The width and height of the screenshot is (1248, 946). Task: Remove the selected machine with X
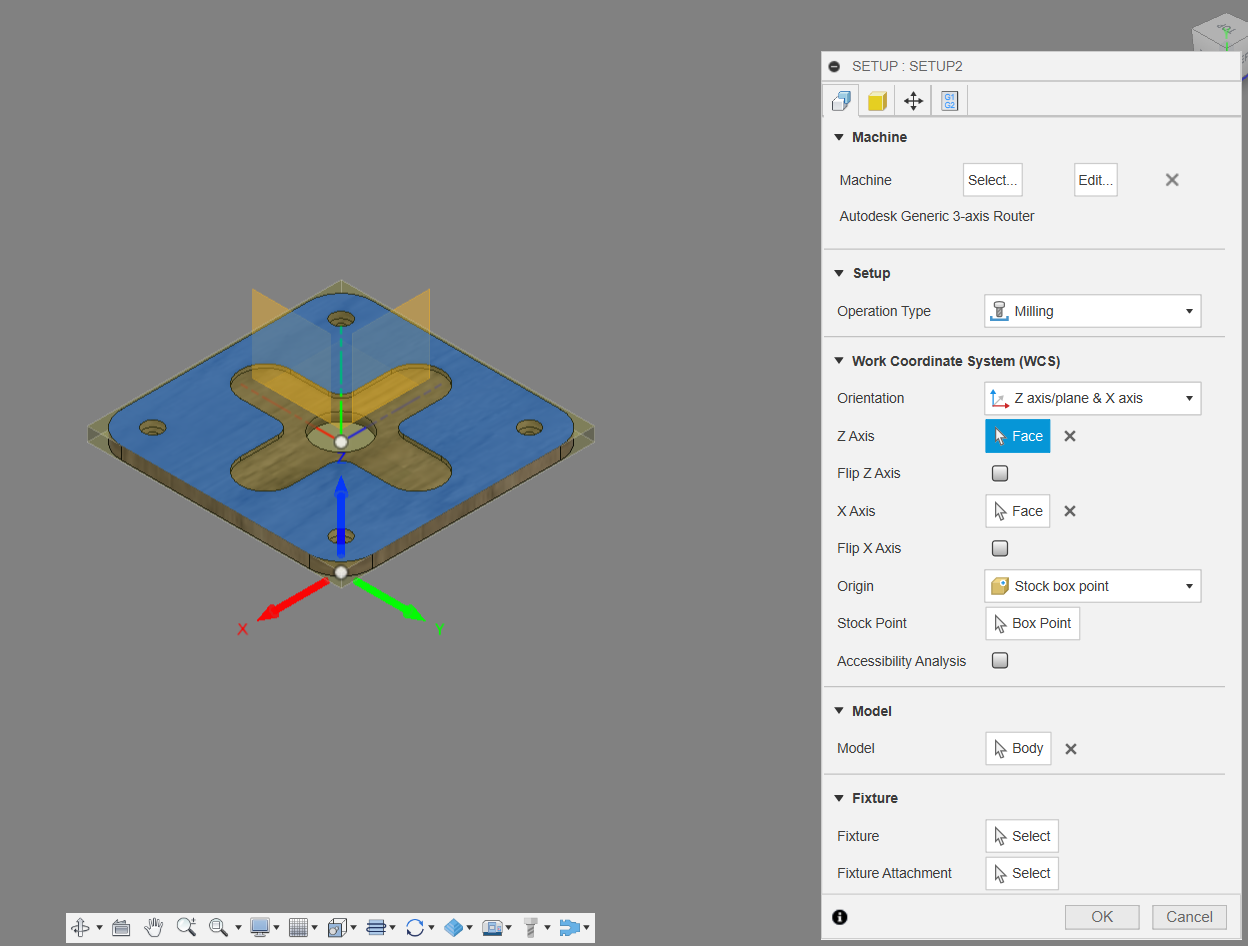coord(1172,180)
